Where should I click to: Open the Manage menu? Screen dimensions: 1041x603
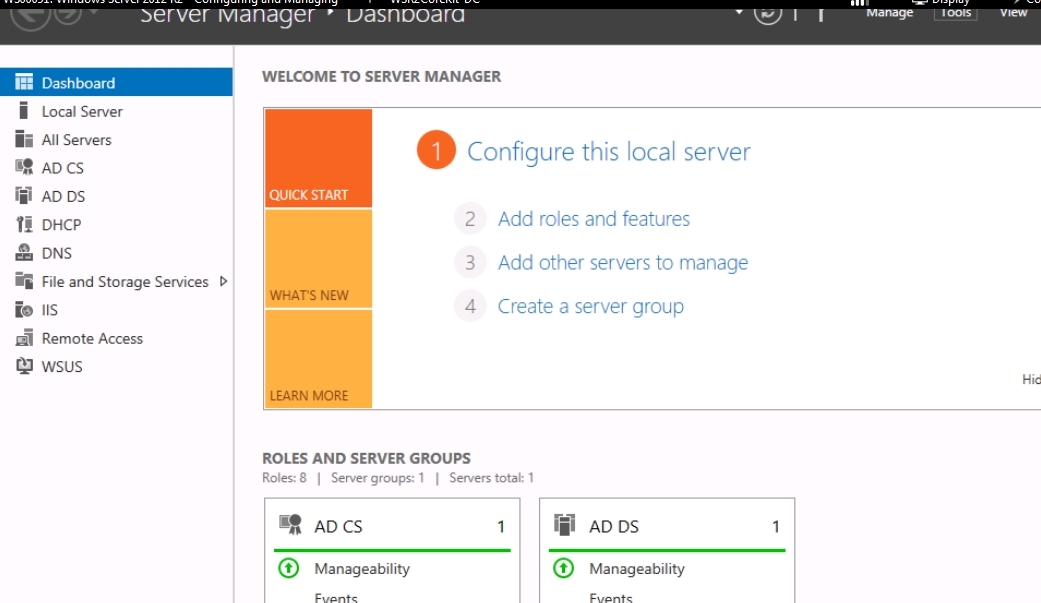click(890, 13)
